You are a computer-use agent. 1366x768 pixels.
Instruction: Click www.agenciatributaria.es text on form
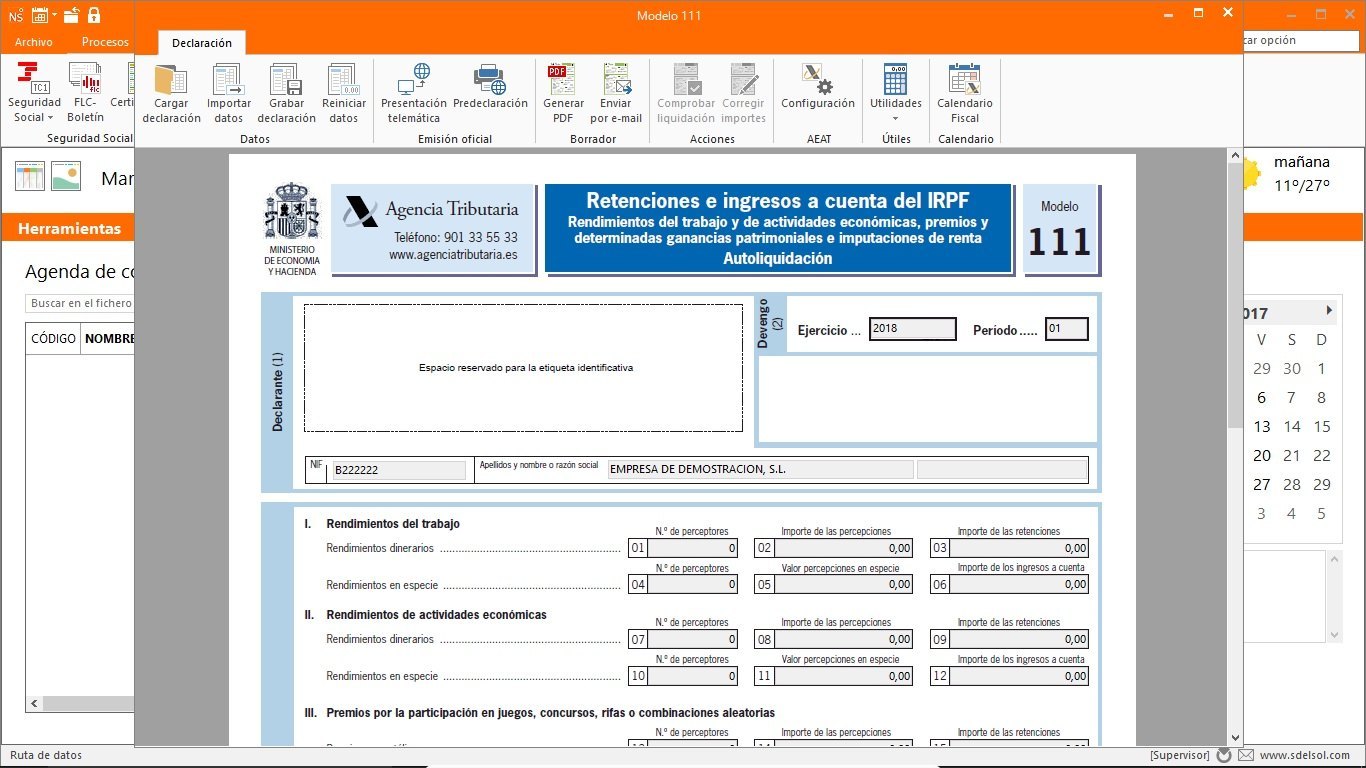(454, 255)
